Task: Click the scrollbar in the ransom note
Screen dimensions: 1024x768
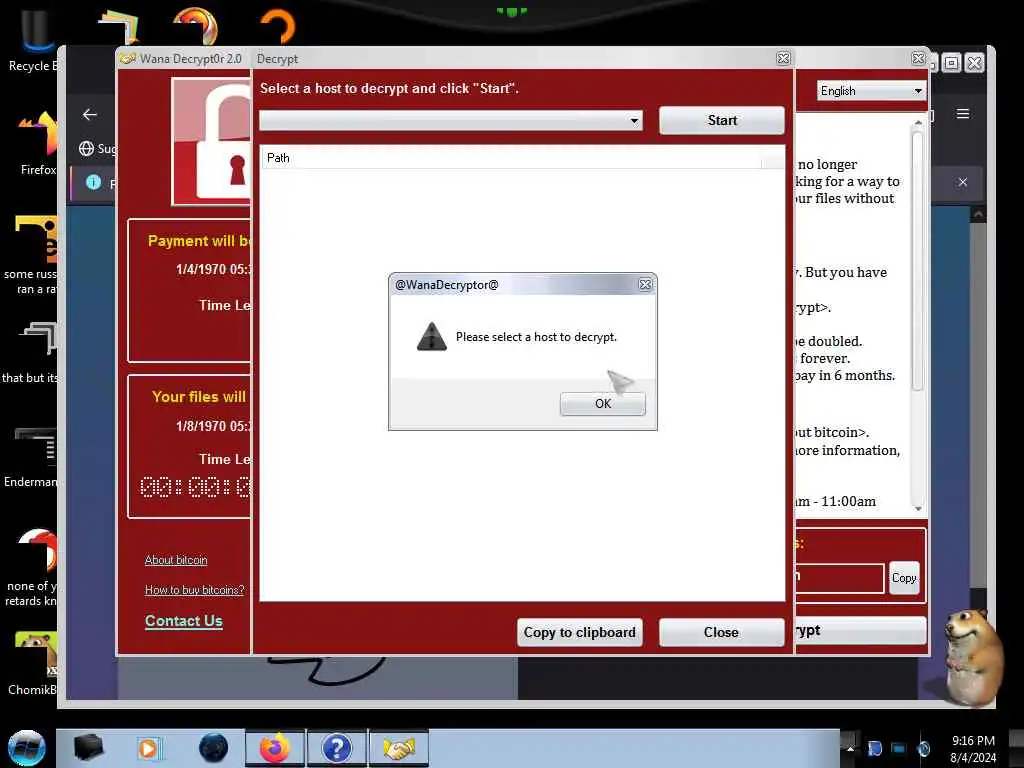Action: pyautogui.click(x=917, y=261)
